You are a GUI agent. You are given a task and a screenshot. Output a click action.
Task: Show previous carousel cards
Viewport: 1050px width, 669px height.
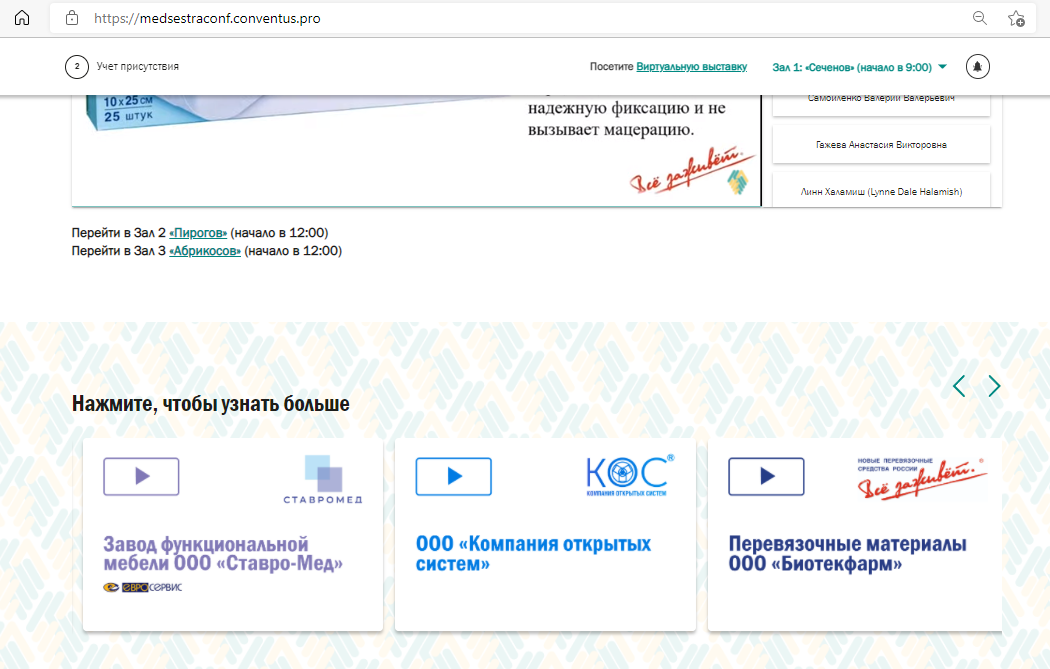pos(959,386)
